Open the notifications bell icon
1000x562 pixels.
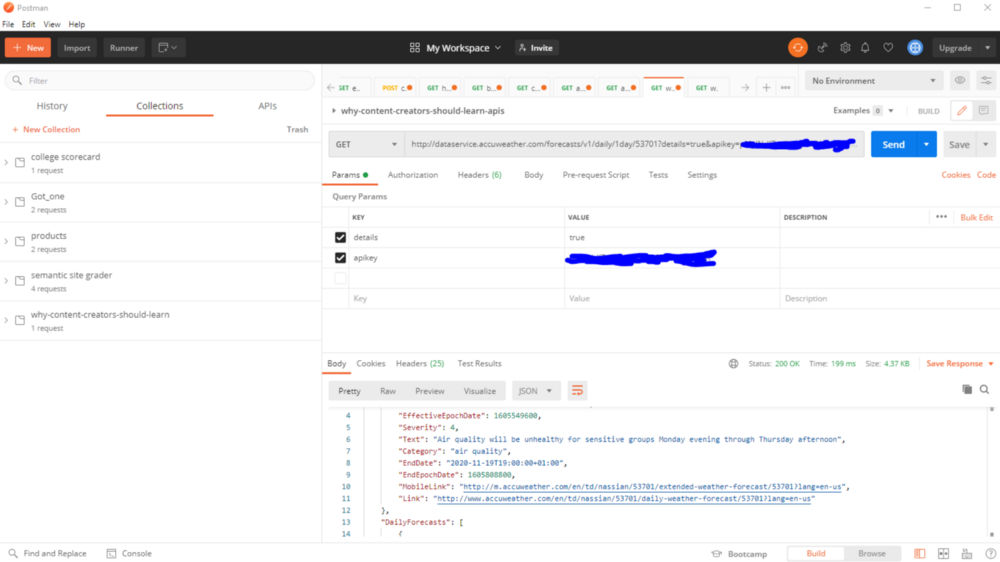click(x=865, y=48)
